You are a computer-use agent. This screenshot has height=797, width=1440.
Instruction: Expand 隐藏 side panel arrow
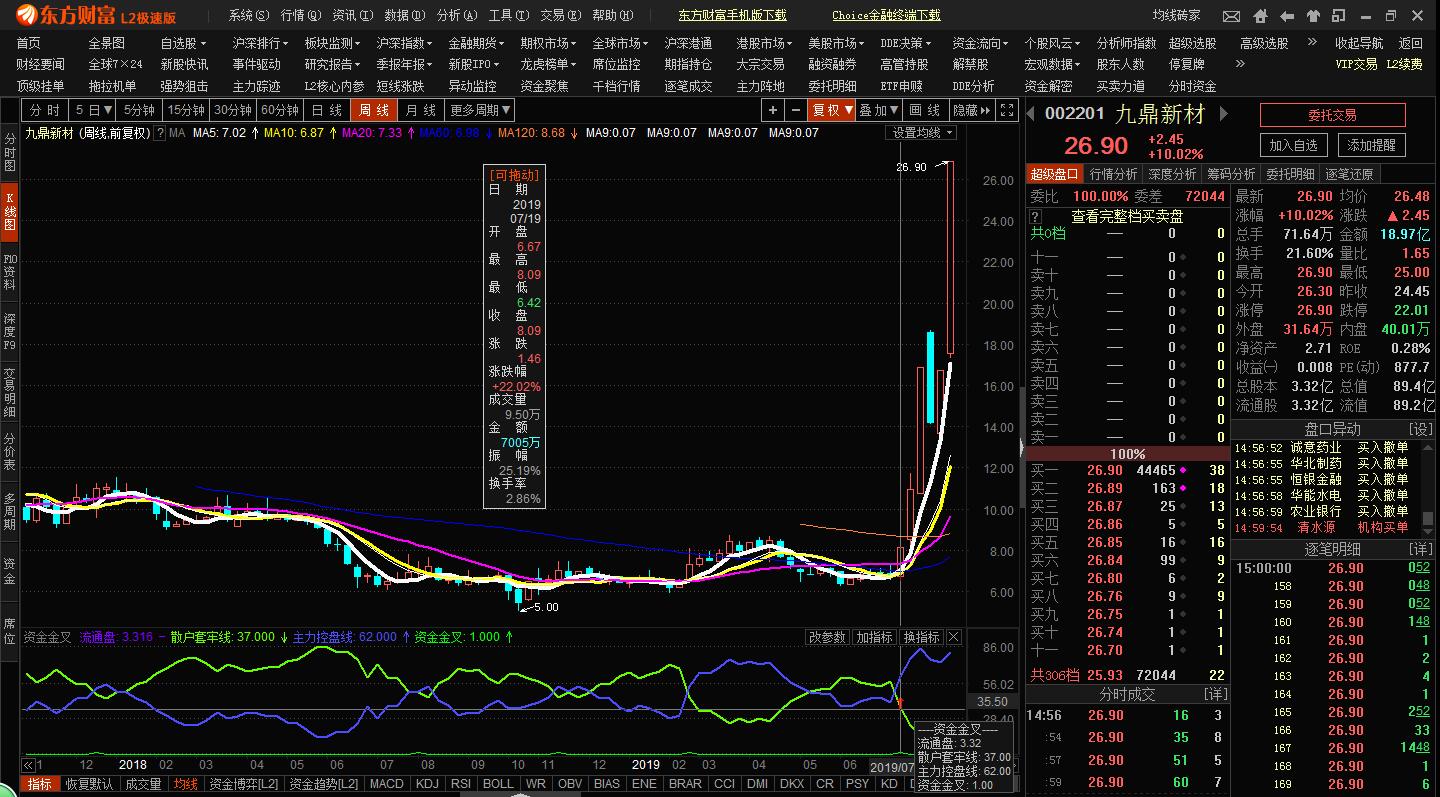(972, 110)
